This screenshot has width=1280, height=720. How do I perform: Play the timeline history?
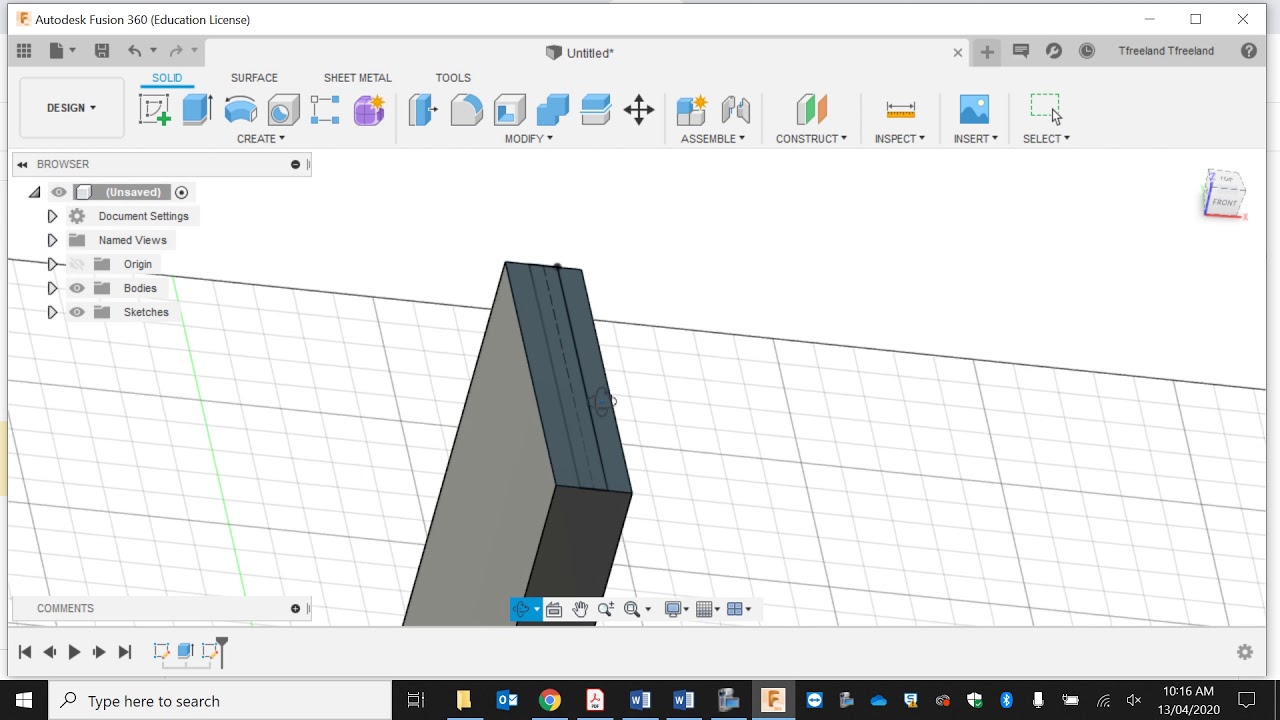(74, 652)
